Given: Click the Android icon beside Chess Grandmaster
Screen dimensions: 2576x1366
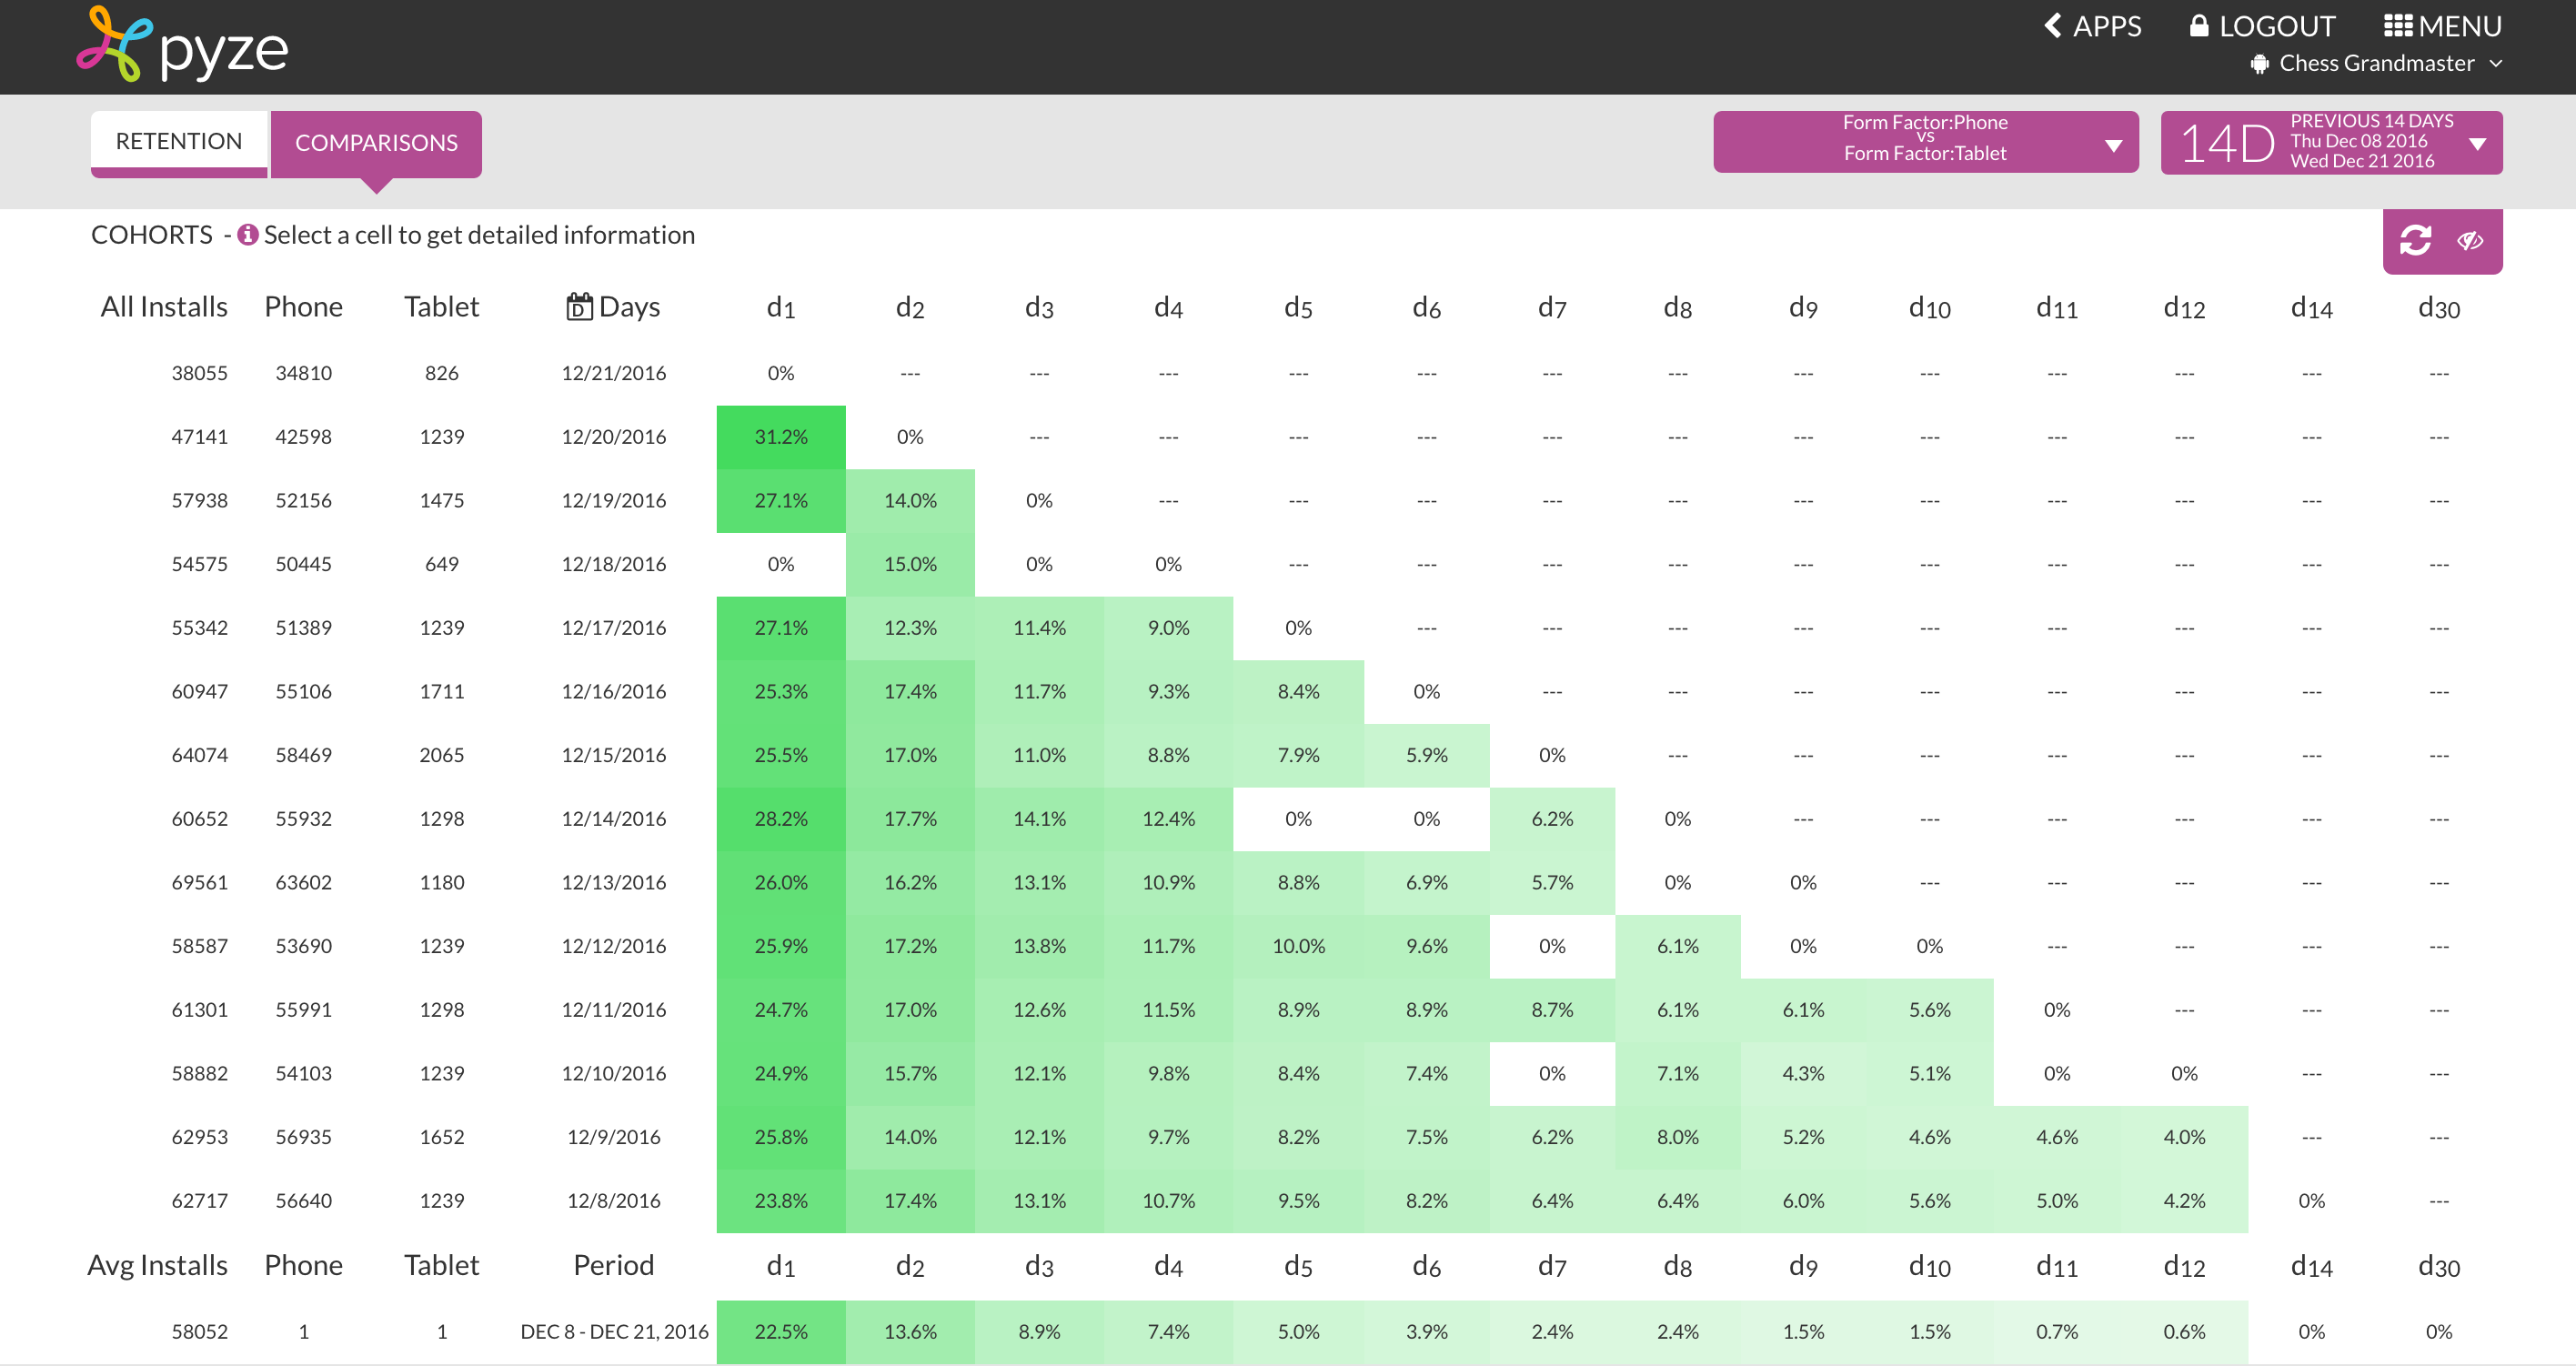Looking at the screenshot, I should (2259, 64).
